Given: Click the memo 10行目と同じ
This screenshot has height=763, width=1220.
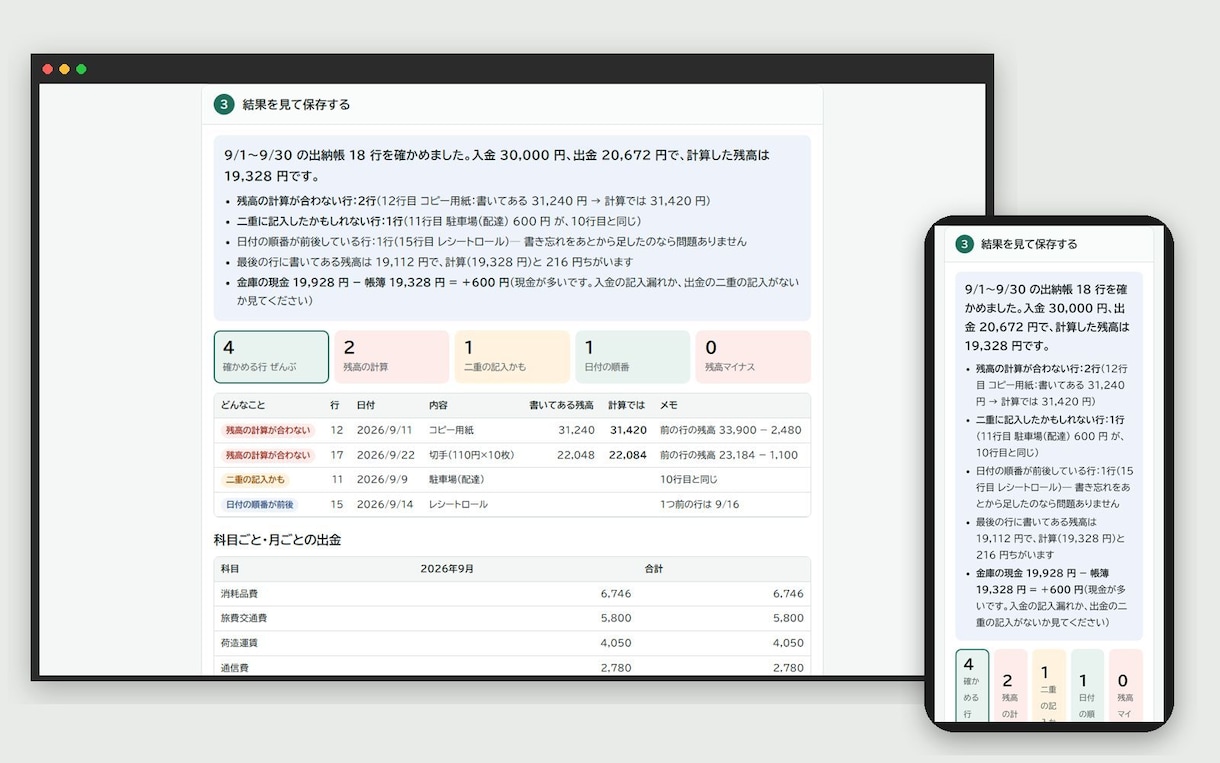Looking at the screenshot, I should click(688, 480).
